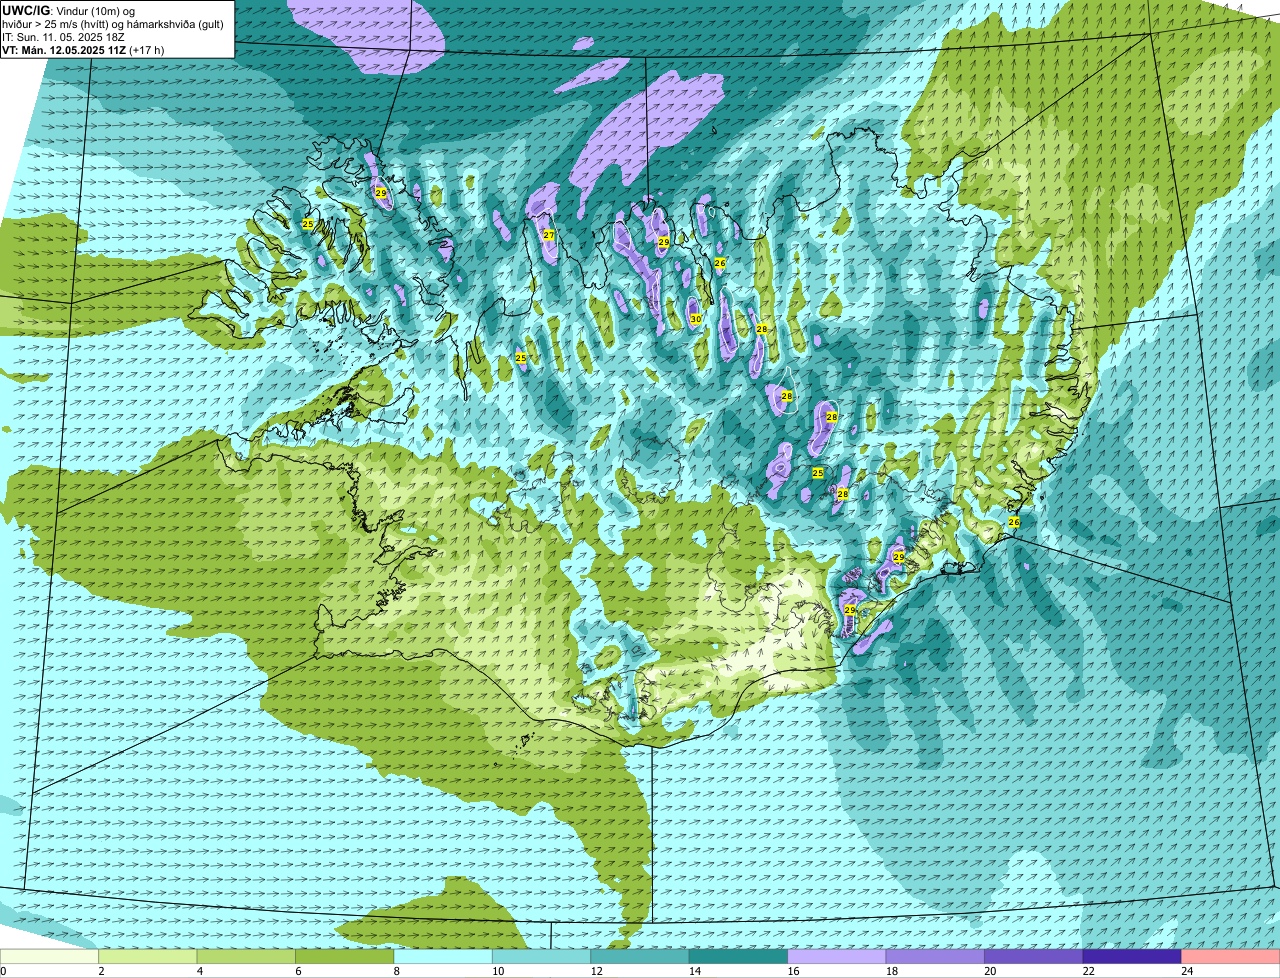Click the 'UWC/IG: Vindur (10m) og' title line
Viewport: 1280px width, 978px height.
click(x=68, y=10)
